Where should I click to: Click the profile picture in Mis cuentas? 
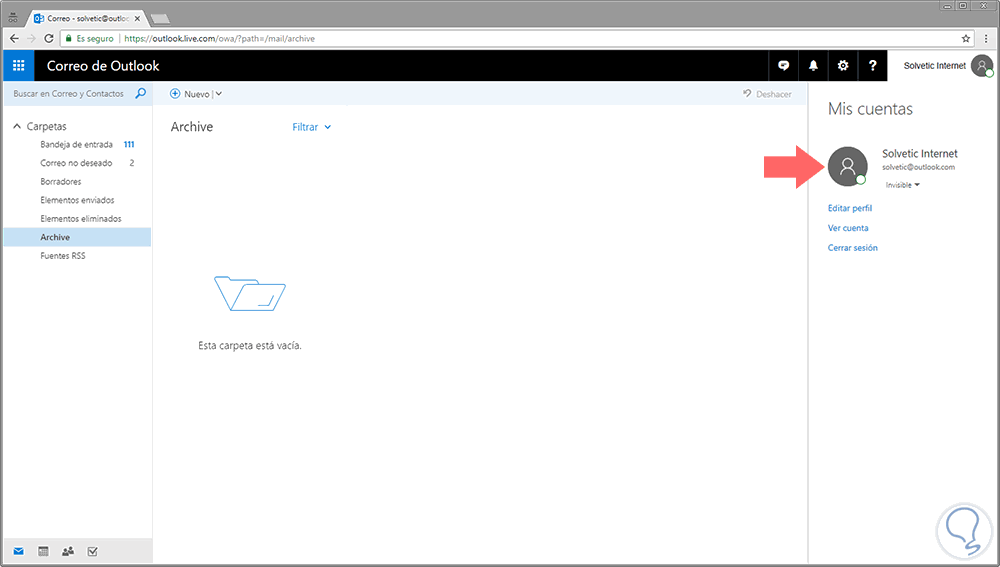[x=848, y=166]
